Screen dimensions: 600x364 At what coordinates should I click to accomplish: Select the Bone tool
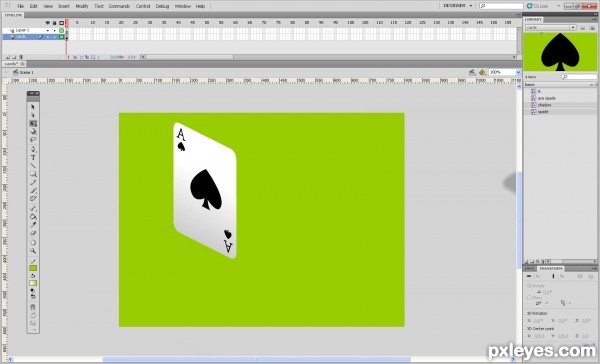click(x=33, y=208)
